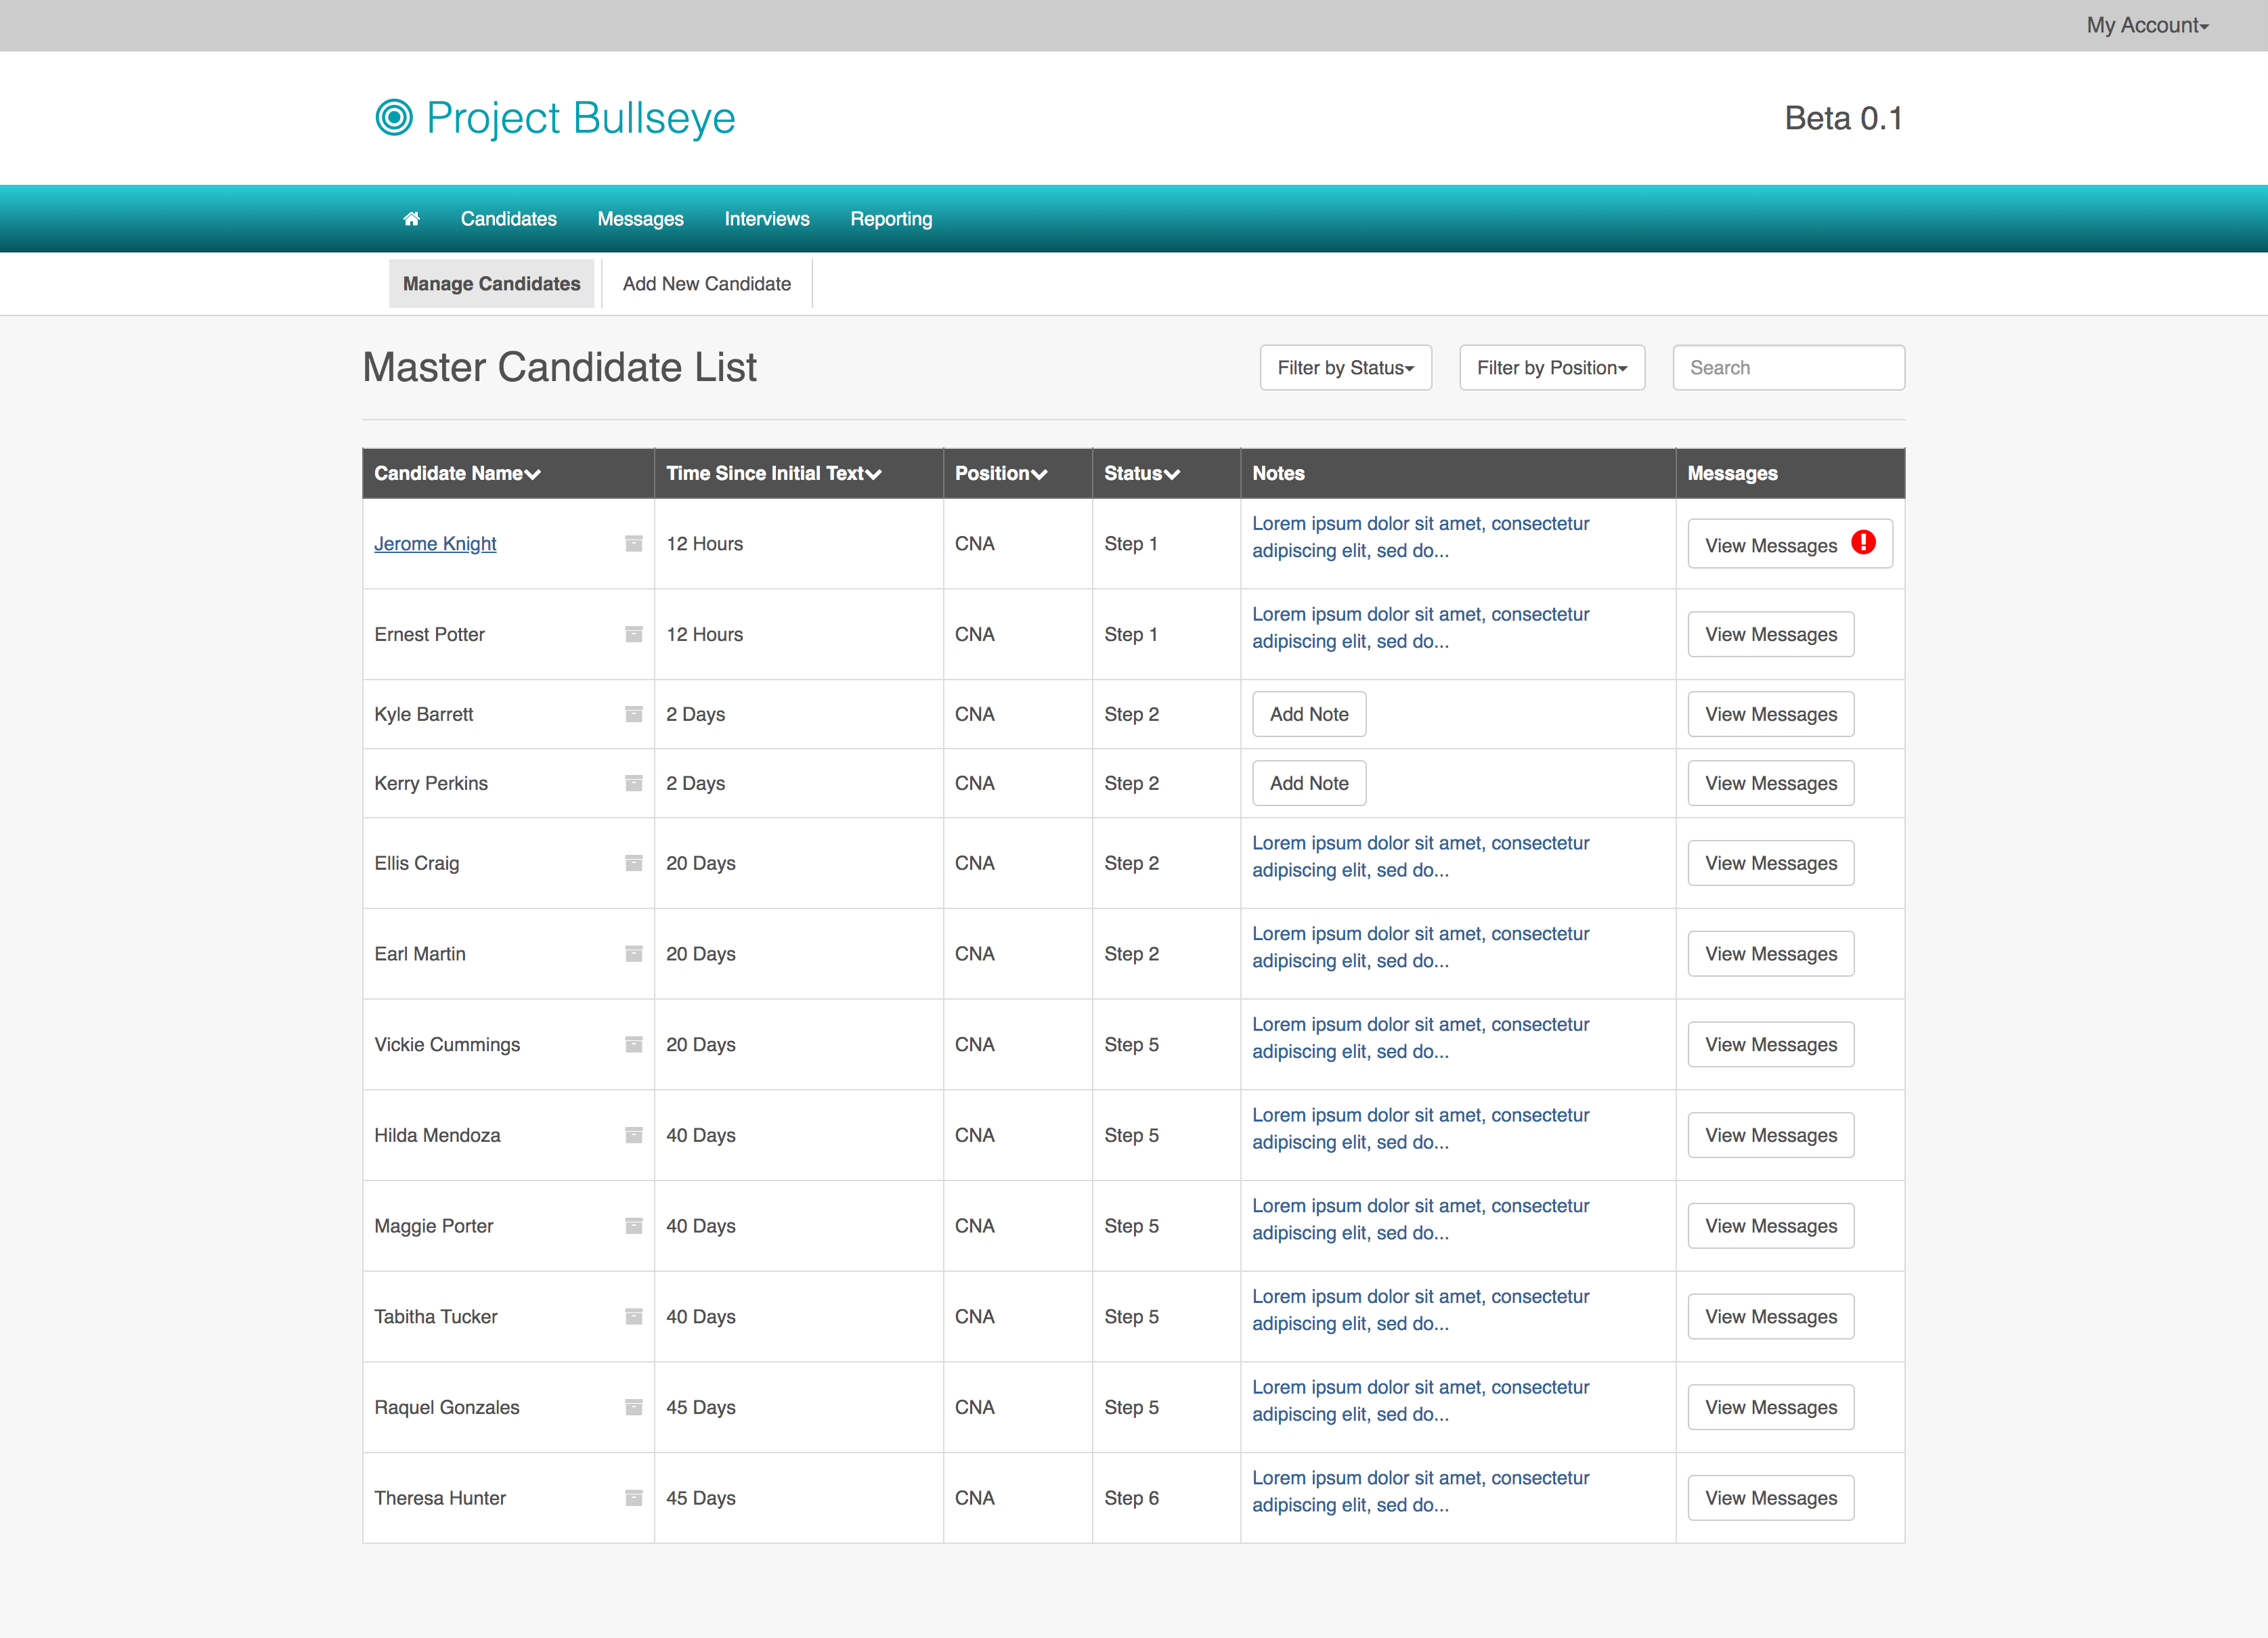Image resolution: width=2268 pixels, height=1638 pixels.
Task: Sort the table by Status column
Action: coord(1141,474)
